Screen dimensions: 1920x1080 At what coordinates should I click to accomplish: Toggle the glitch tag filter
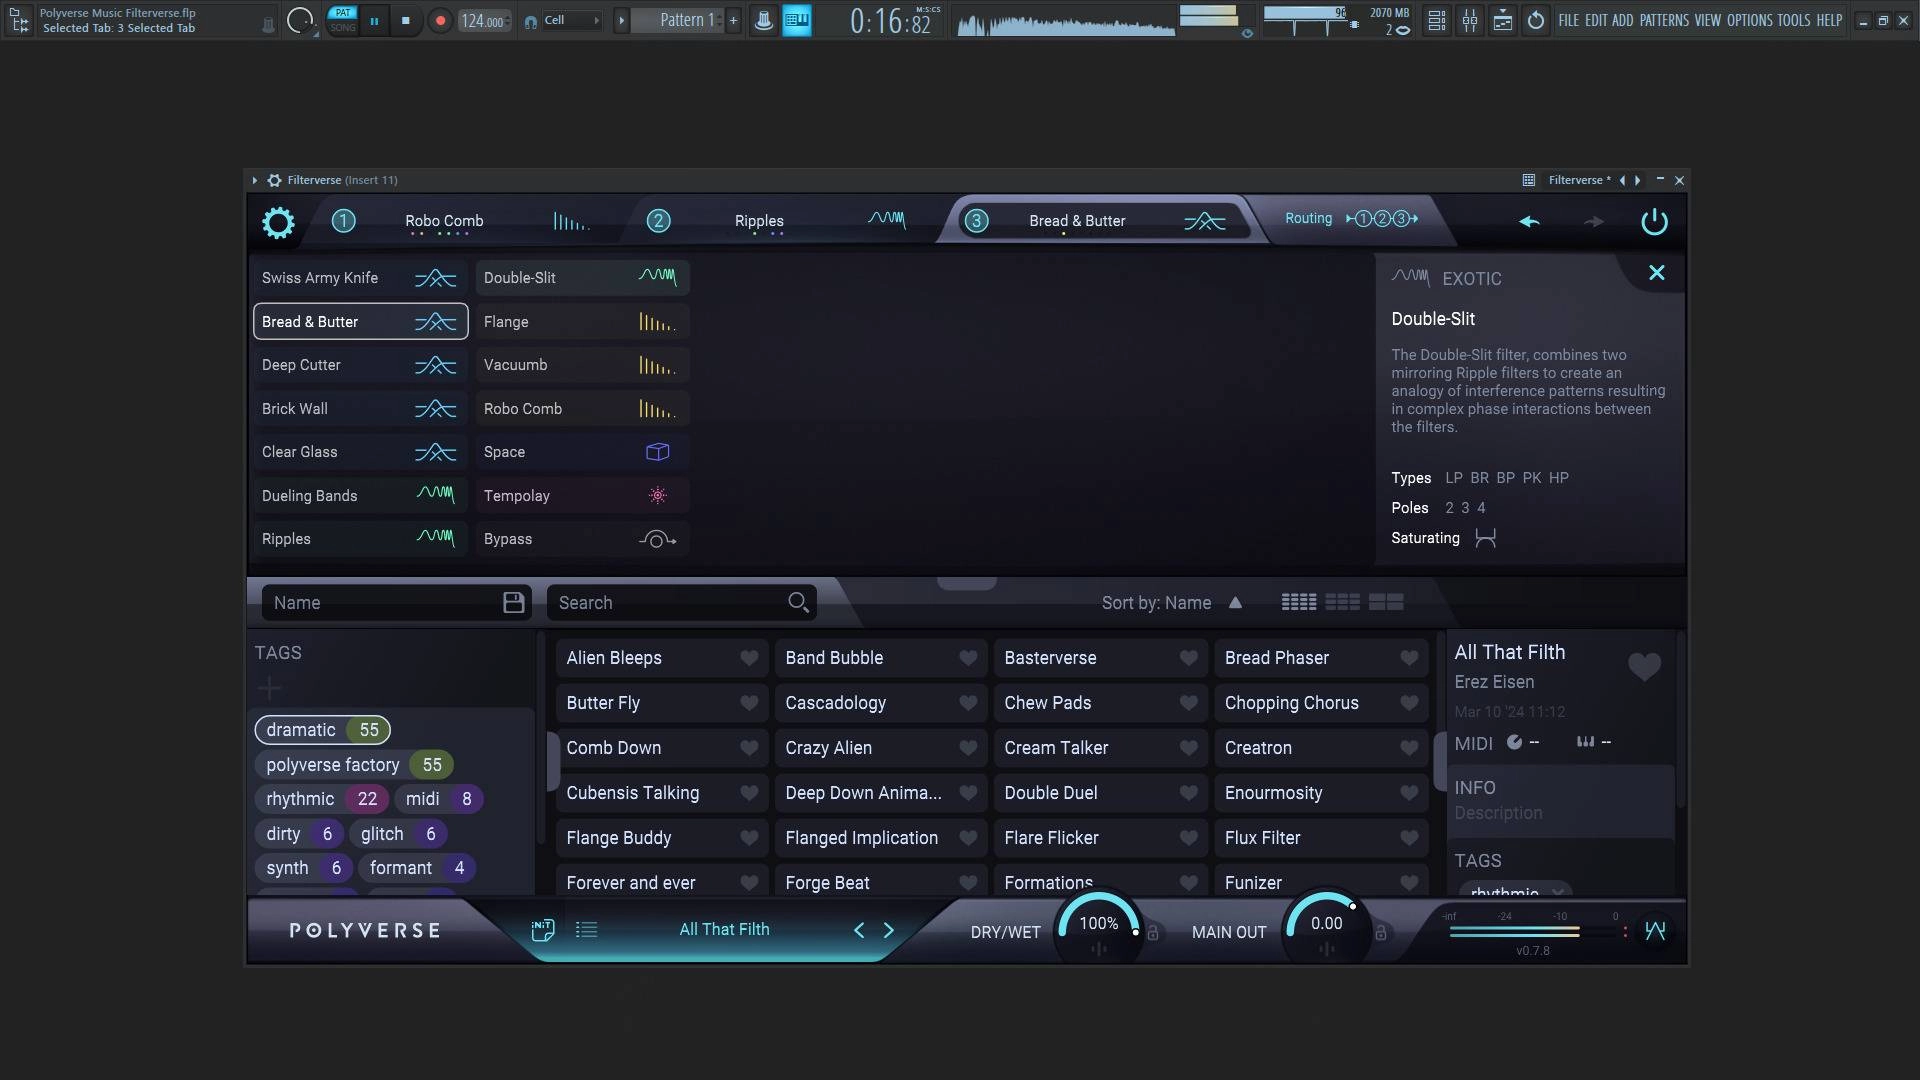(398, 834)
